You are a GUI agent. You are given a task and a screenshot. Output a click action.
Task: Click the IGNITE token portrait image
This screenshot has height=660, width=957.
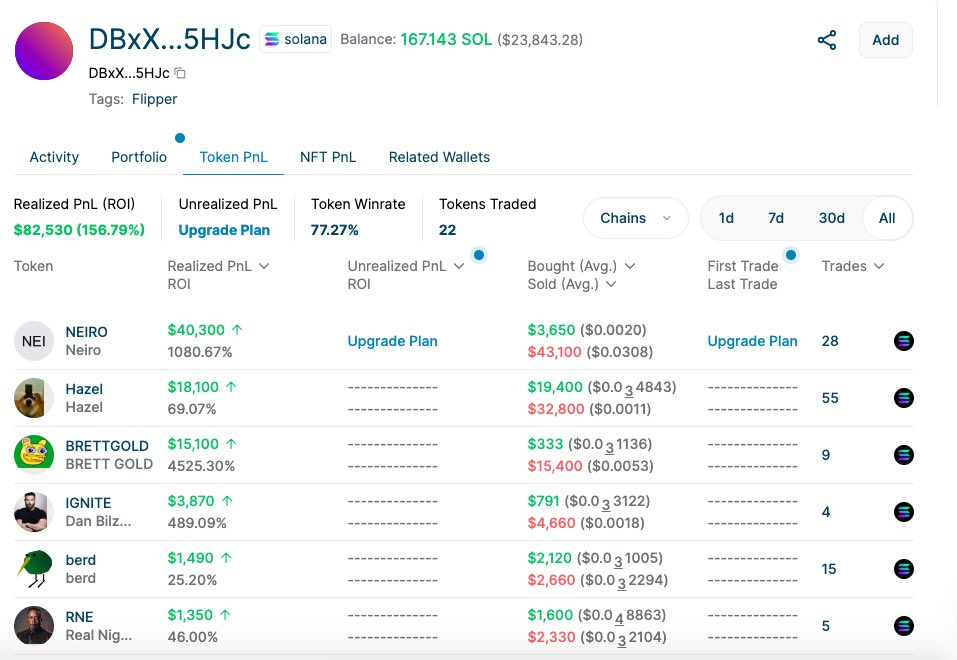(x=34, y=512)
